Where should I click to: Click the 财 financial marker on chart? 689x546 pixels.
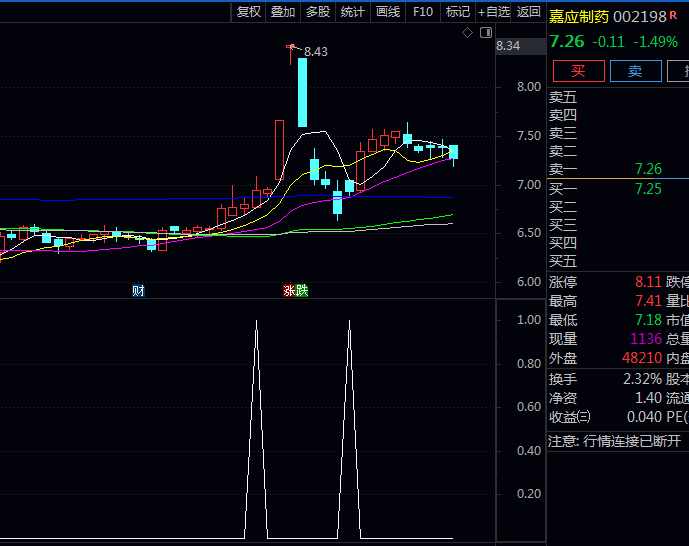click(x=138, y=291)
